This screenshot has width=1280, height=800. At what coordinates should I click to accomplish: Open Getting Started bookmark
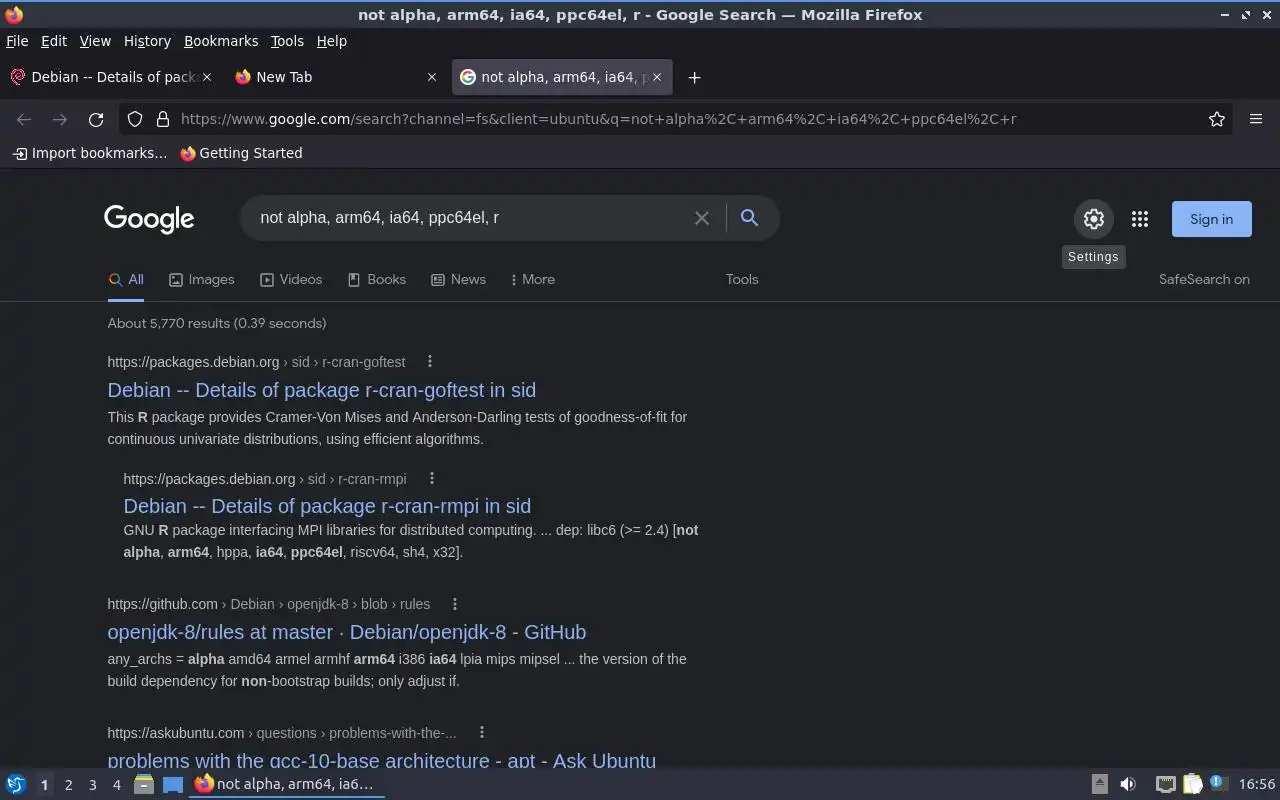tap(241, 153)
